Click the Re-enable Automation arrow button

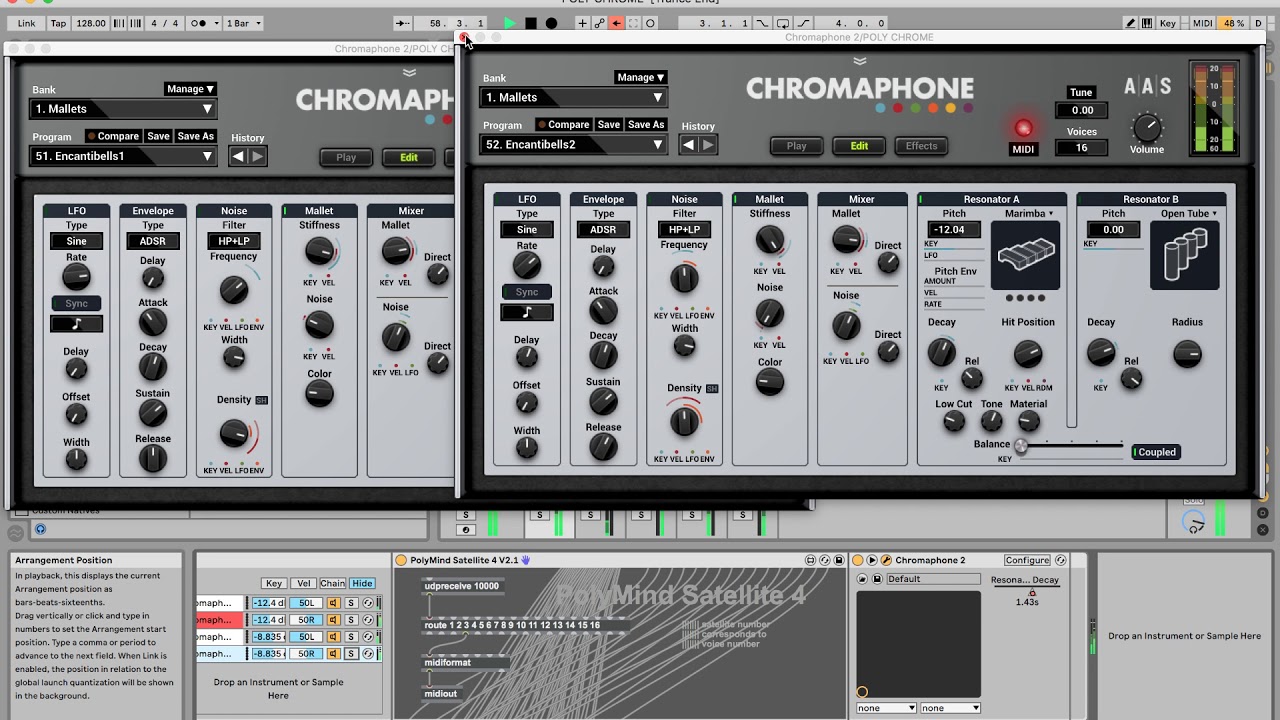[616, 23]
